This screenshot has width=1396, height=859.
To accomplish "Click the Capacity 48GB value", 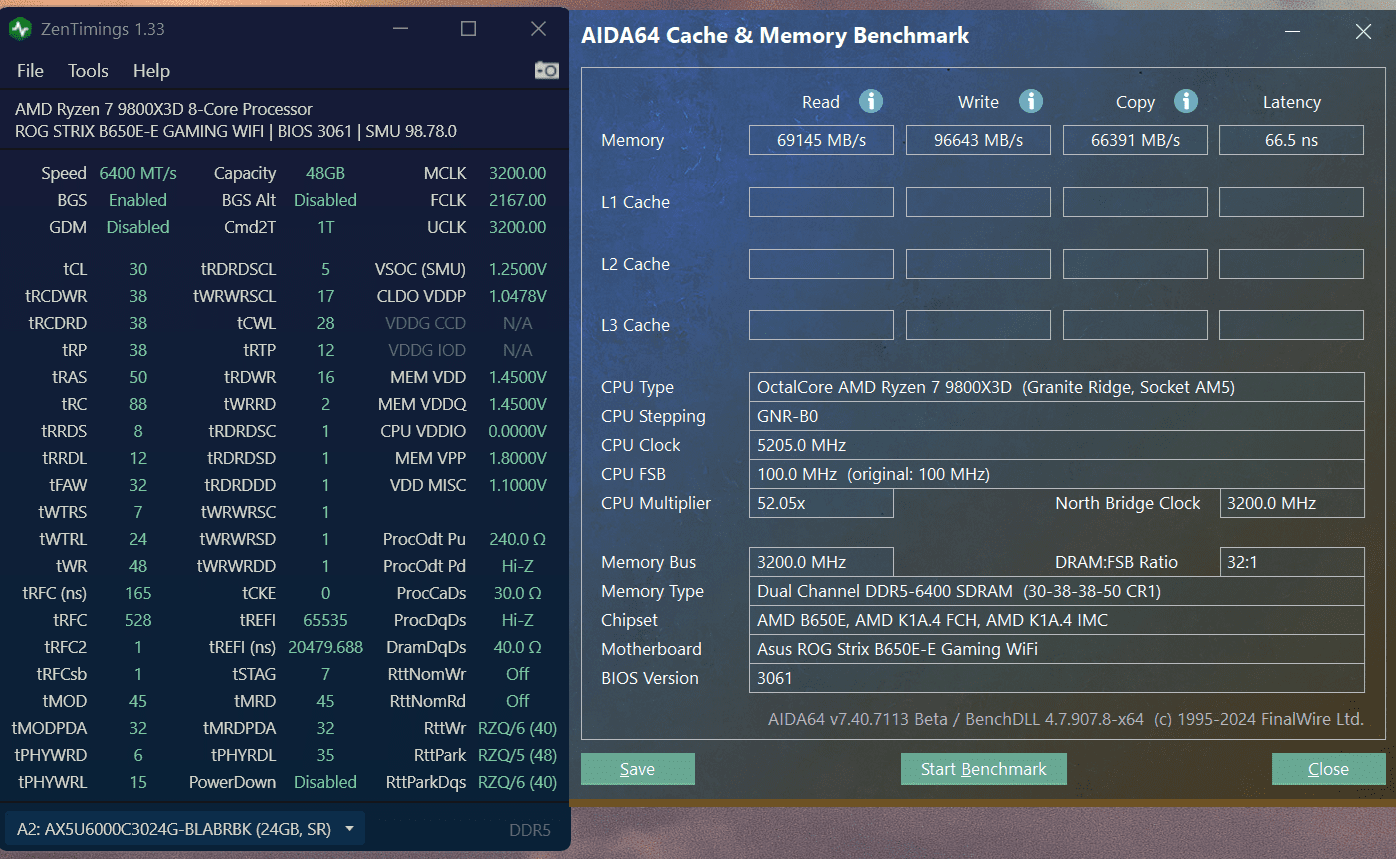I will coord(325,173).
